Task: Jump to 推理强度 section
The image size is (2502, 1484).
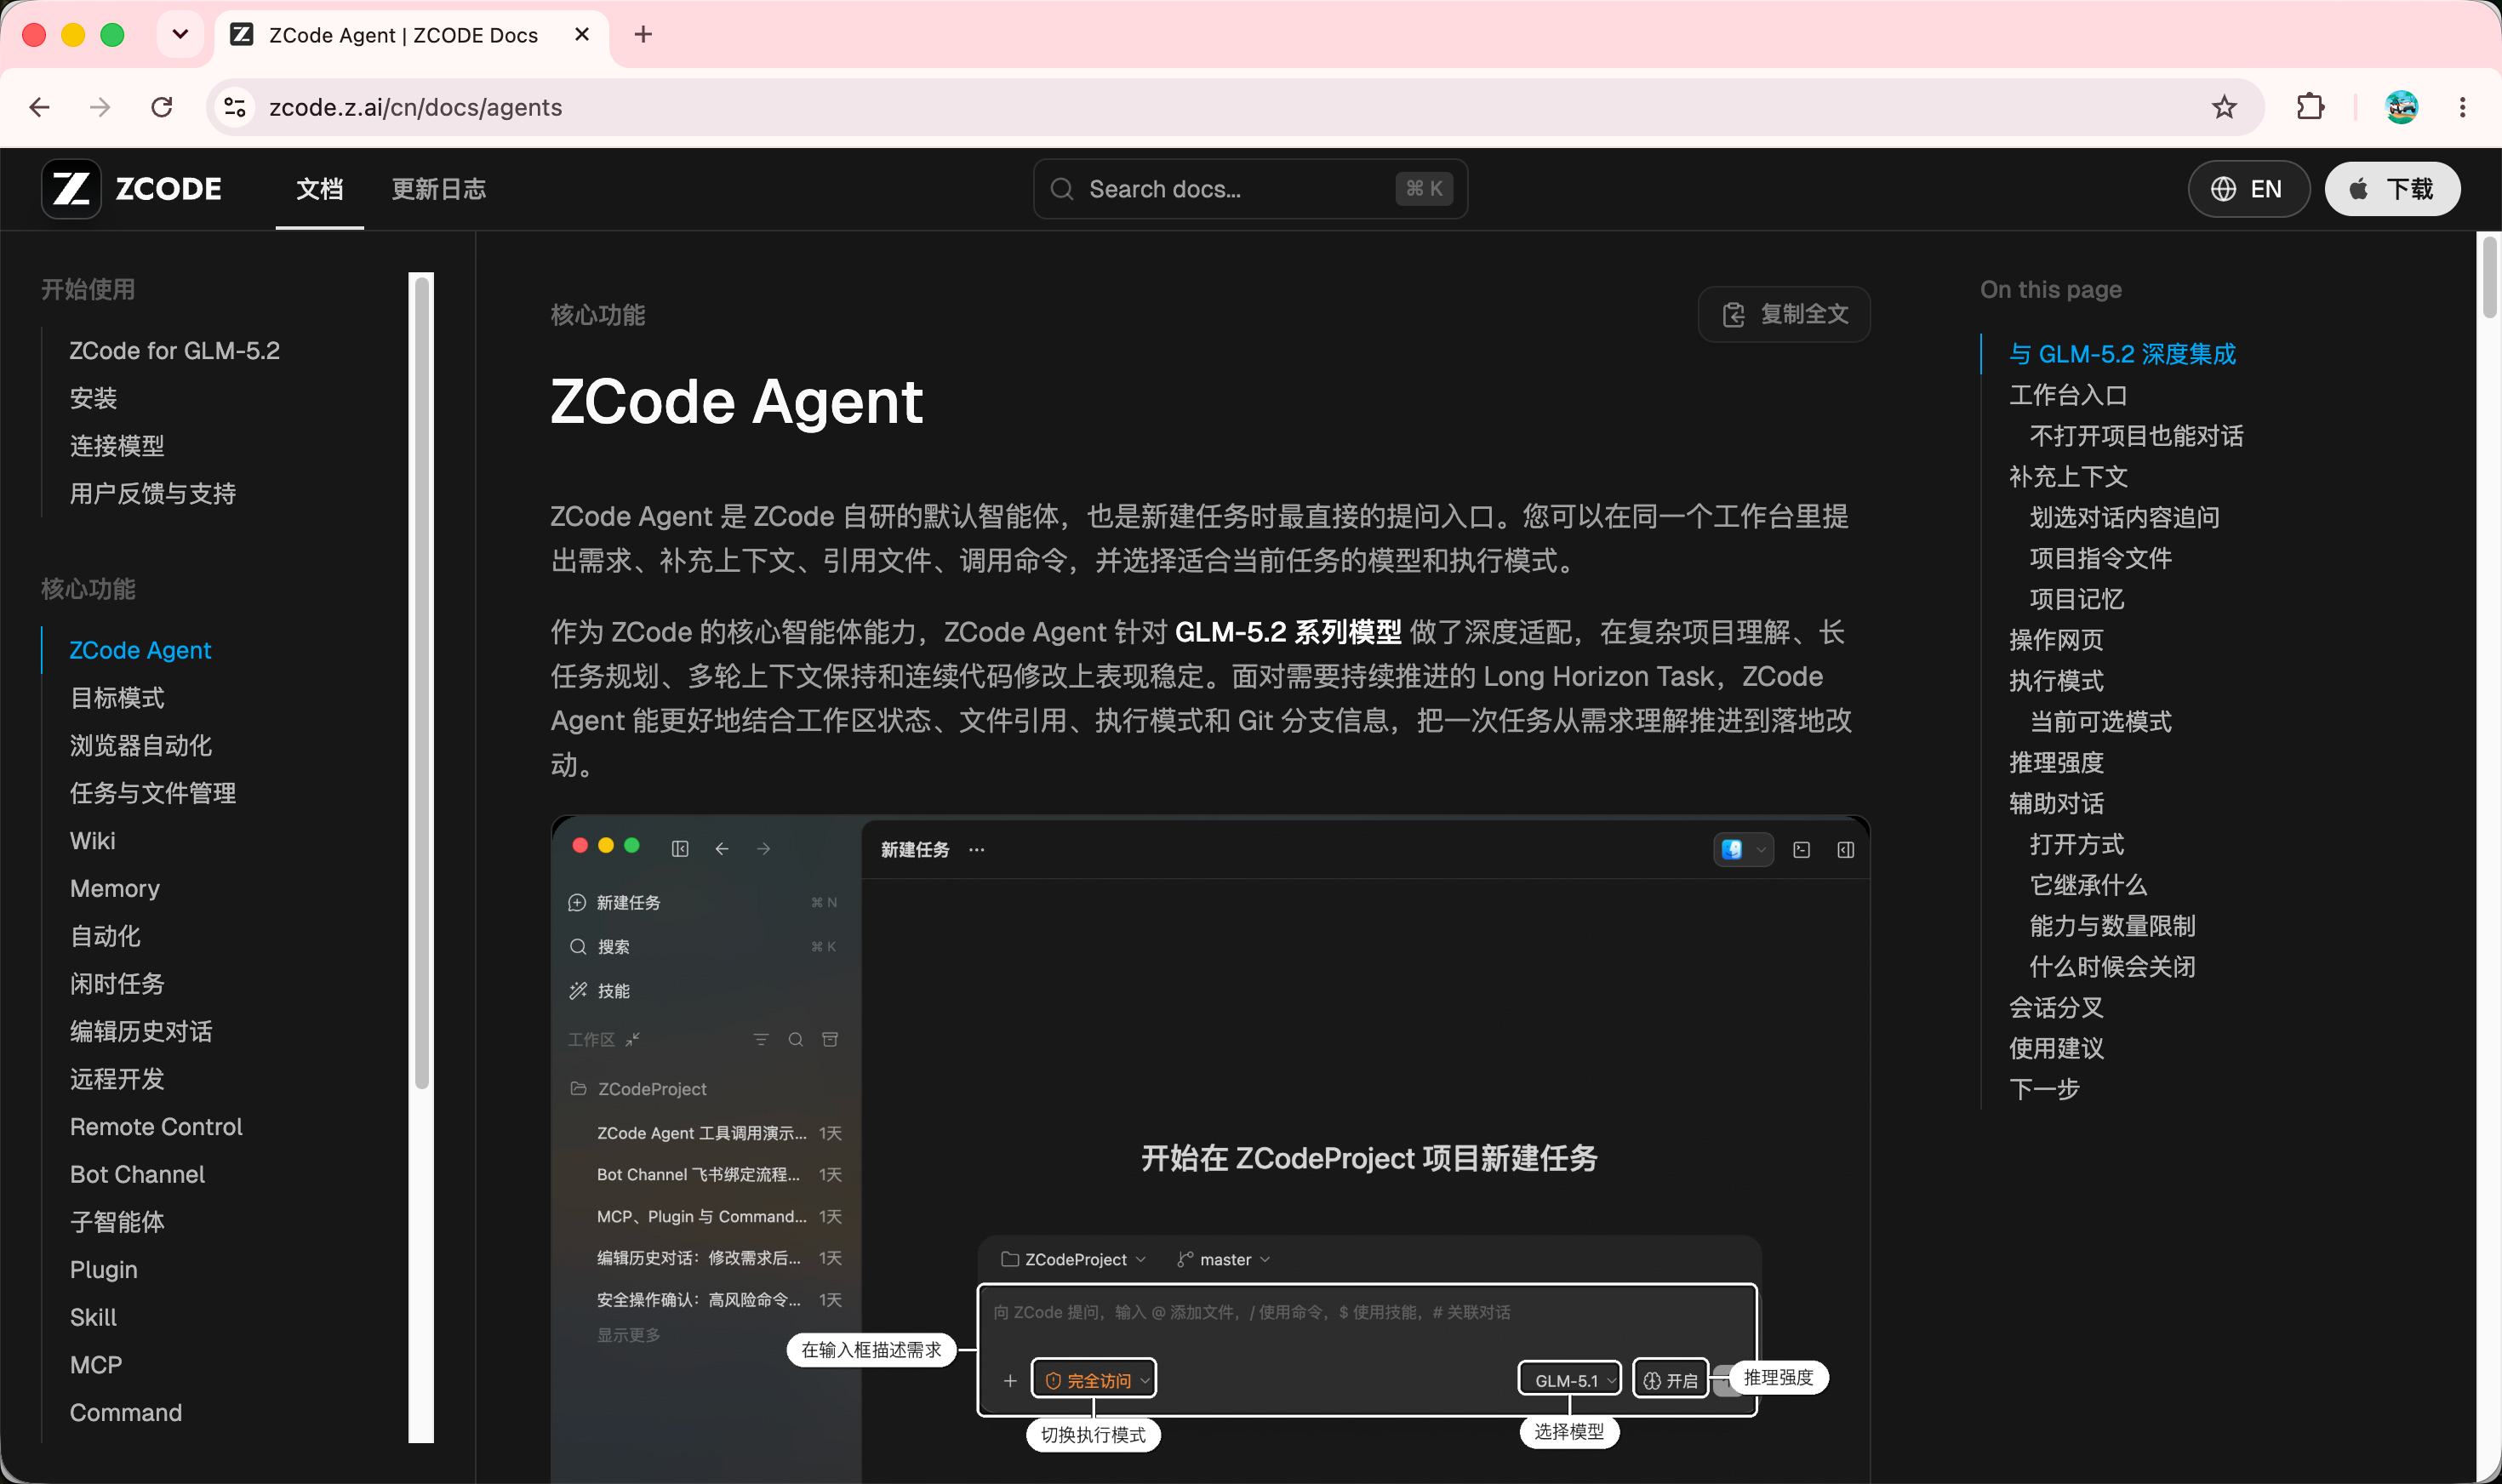Action: point(2056,763)
